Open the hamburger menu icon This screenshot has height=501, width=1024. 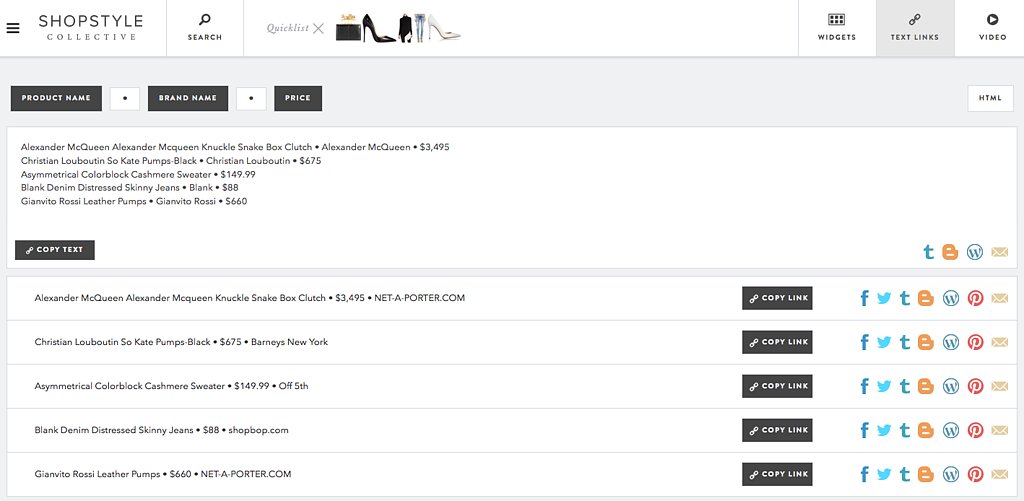pyautogui.click(x=13, y=29)
